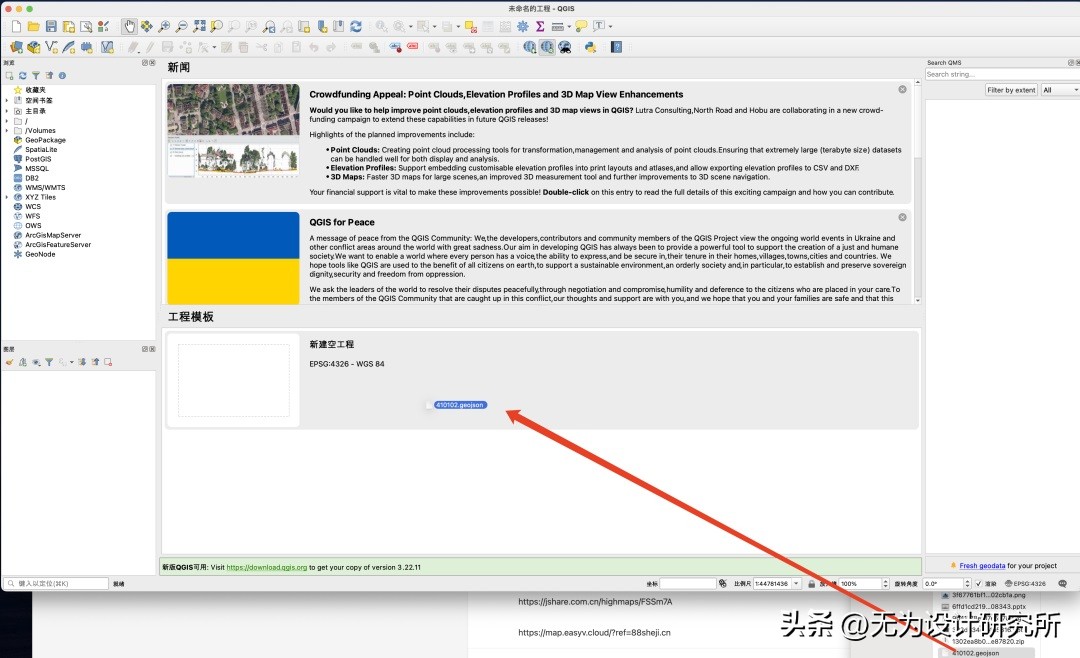Image resolution: width=1080 pixels, height=658 pixels.
Task: Dismiss the Crowdfunding Appeal news item
Action: click(x=902, y=90)
